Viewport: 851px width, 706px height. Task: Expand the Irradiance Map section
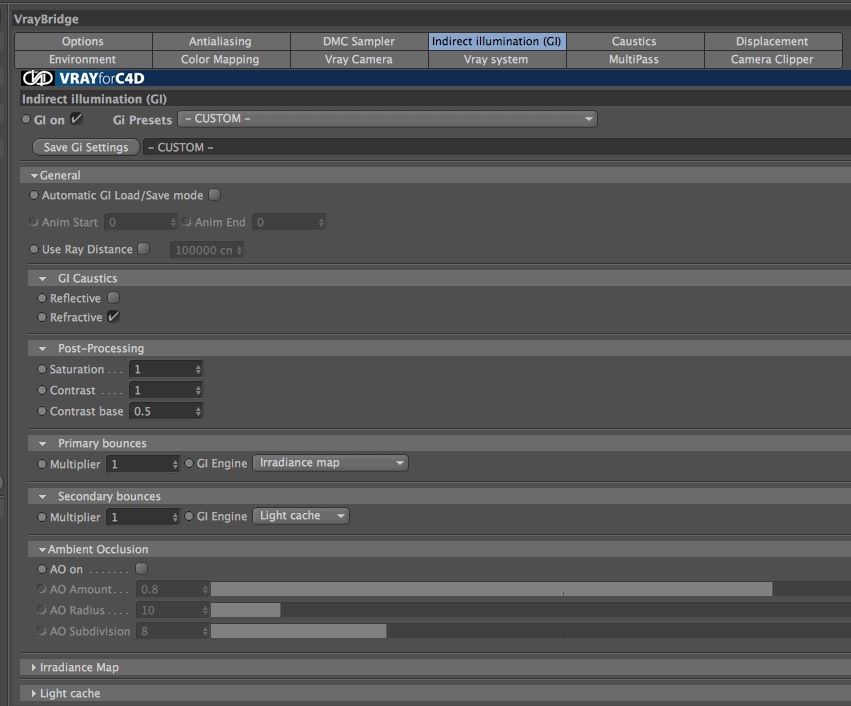(34, 667)
